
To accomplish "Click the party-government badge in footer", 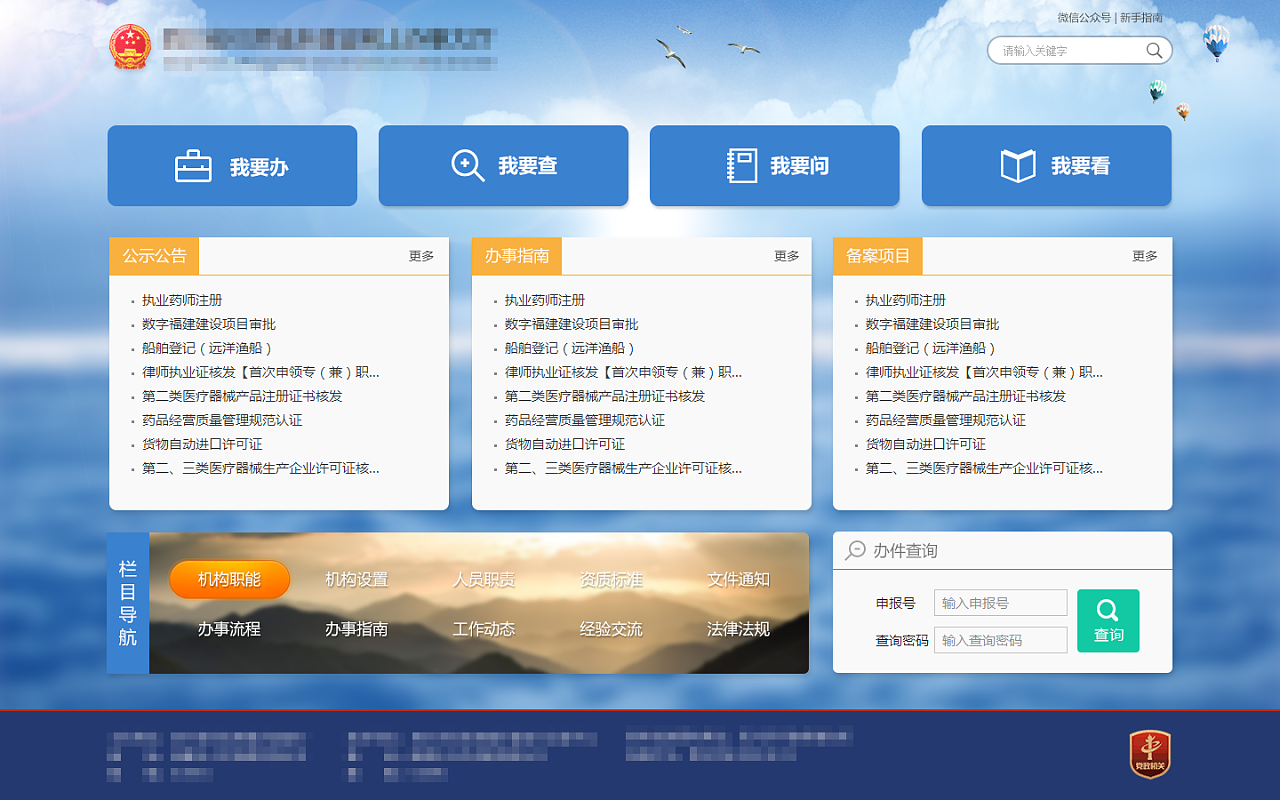I will (x=1150, y=754).
